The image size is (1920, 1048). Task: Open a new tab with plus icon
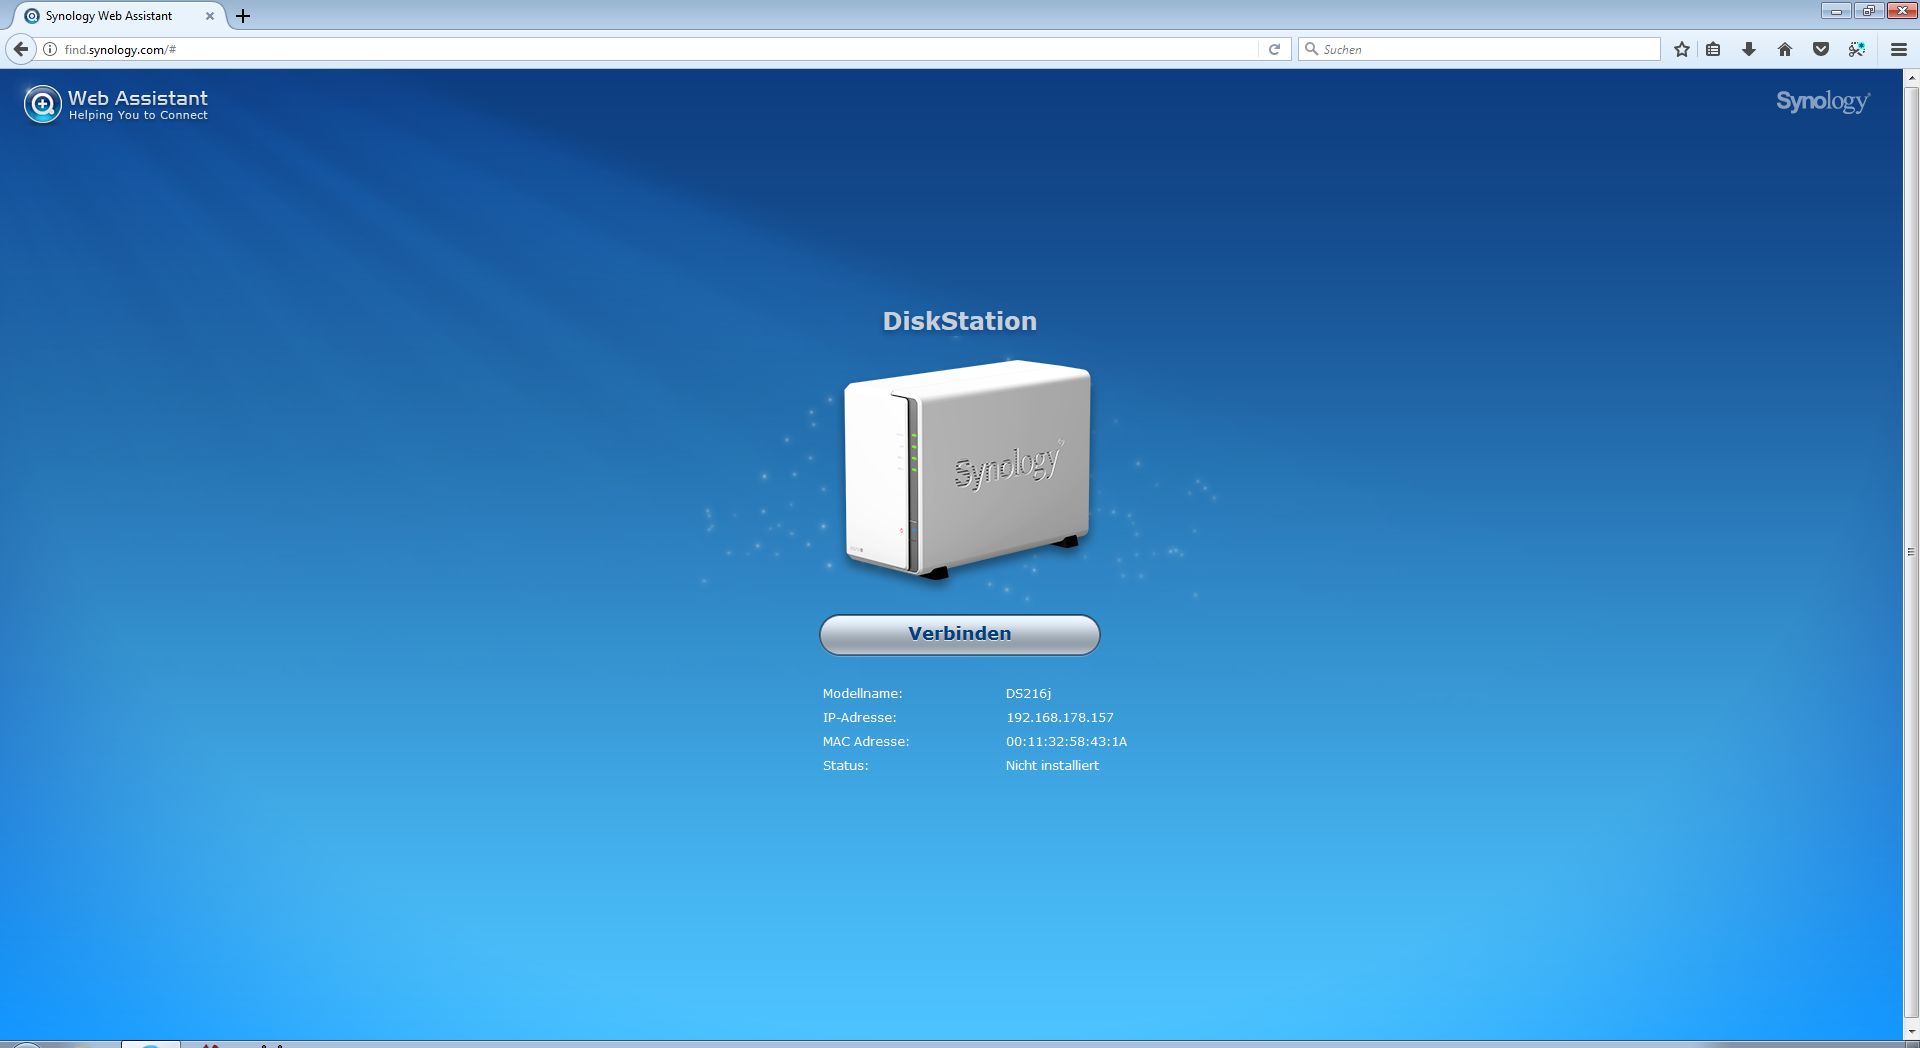coord(243,16)
